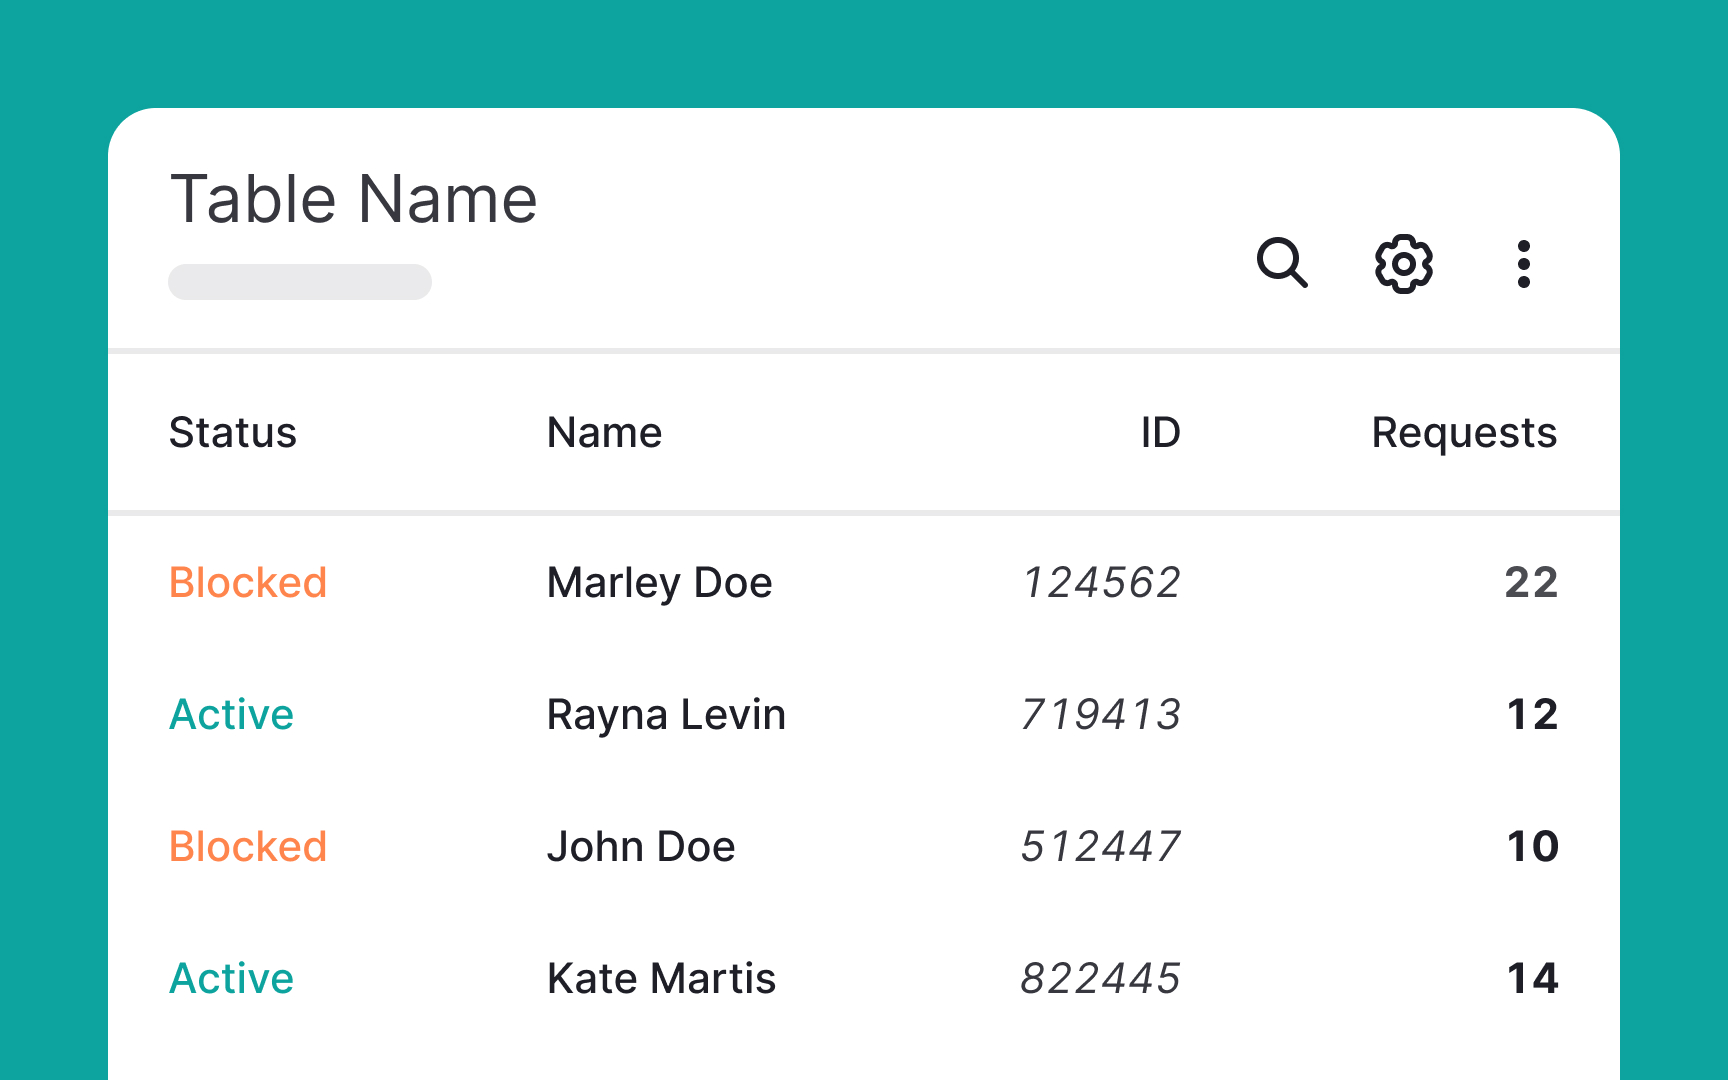Click John Doe's blocked status link
This screenshot has height=1080, width=1728.
click(x=248, y=846)
